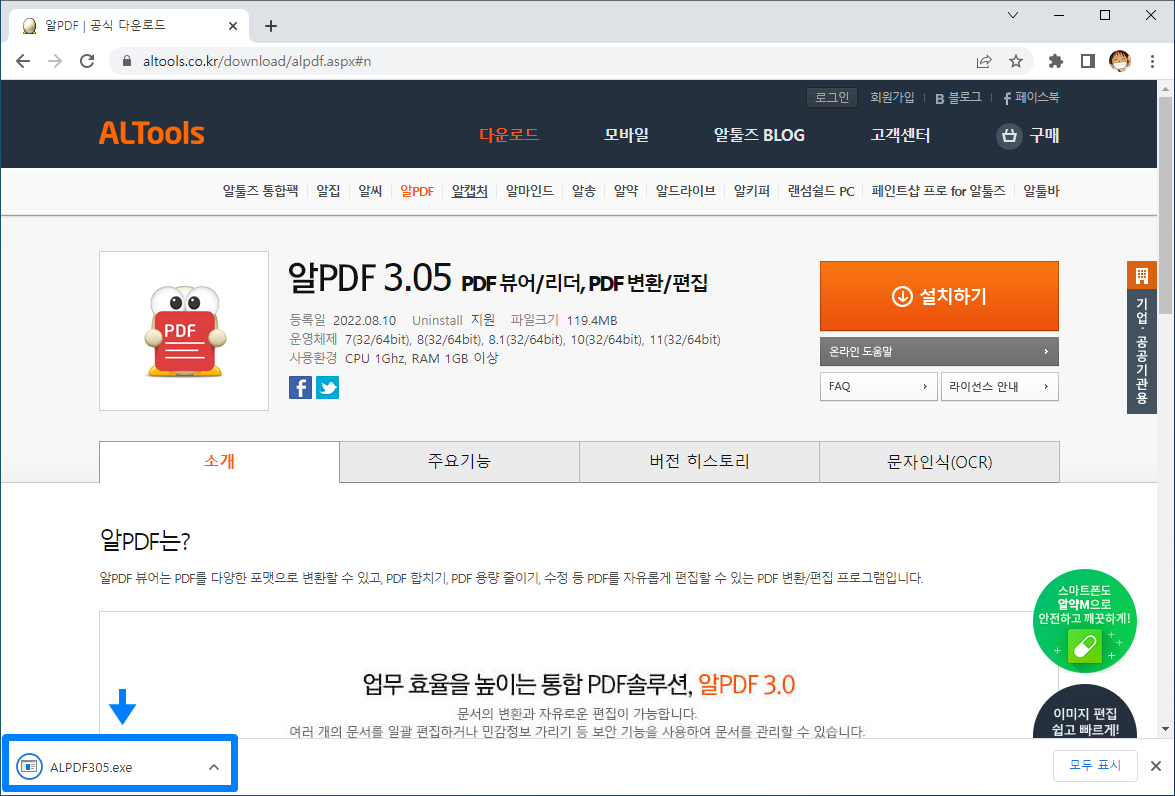Select 페인트샵 프로 for 알툴즈
Screen dimensions: 1175x796
[x=938, y=191]
